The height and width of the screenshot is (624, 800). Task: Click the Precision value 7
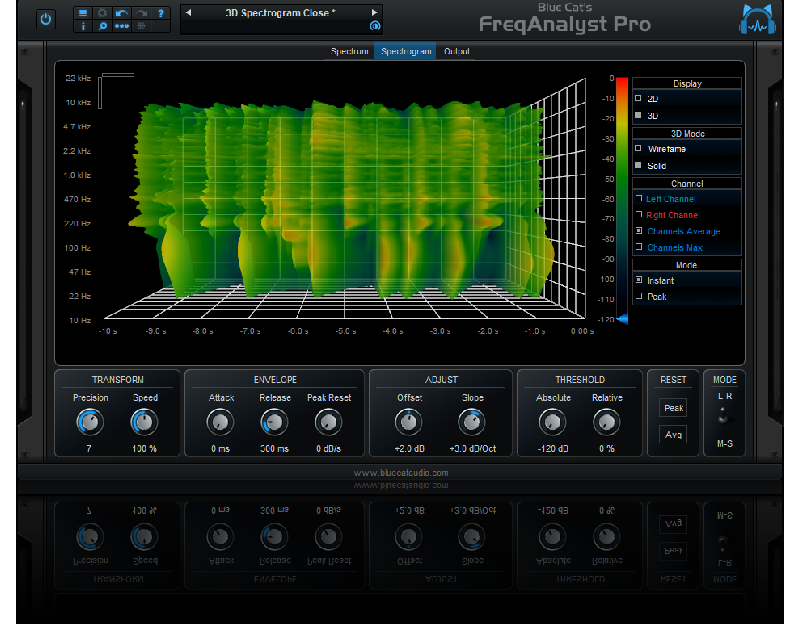89,448
